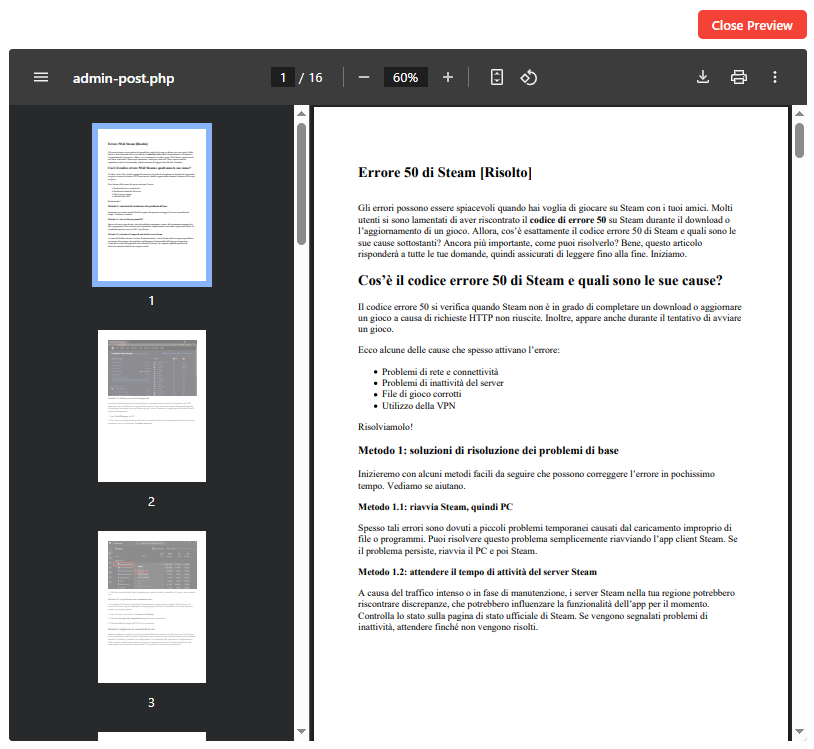Click the 60% zoom level field
Viewport: 814px width, 749px height.
[x=406, y=77]
